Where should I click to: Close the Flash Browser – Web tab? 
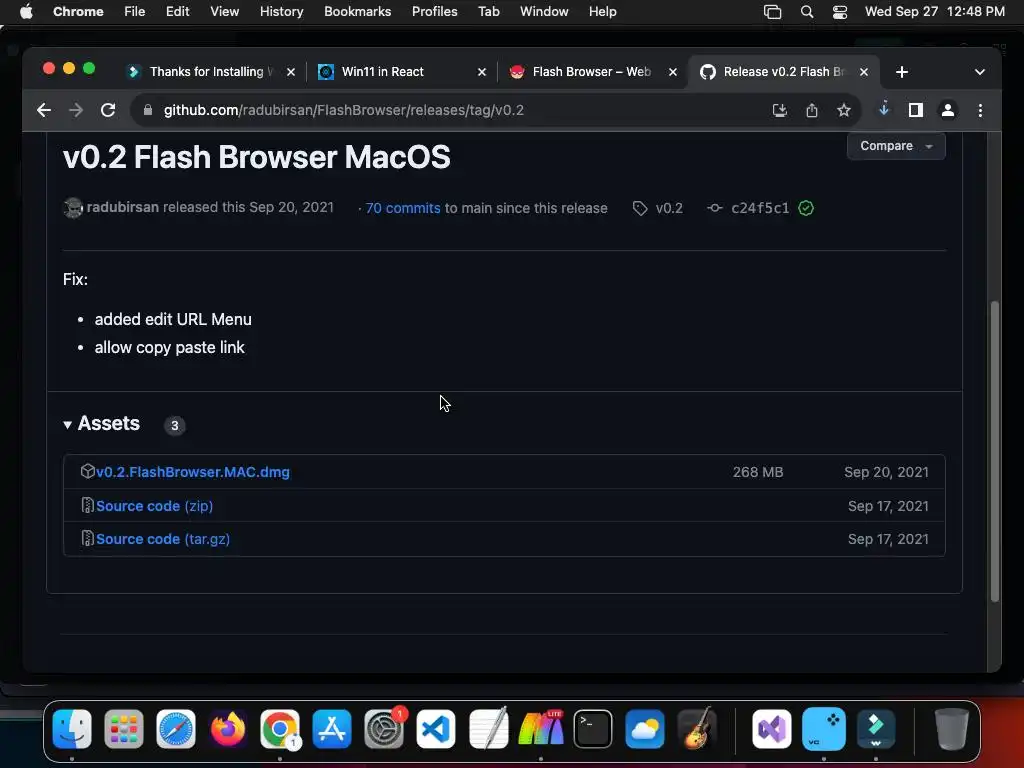(673, 72)
